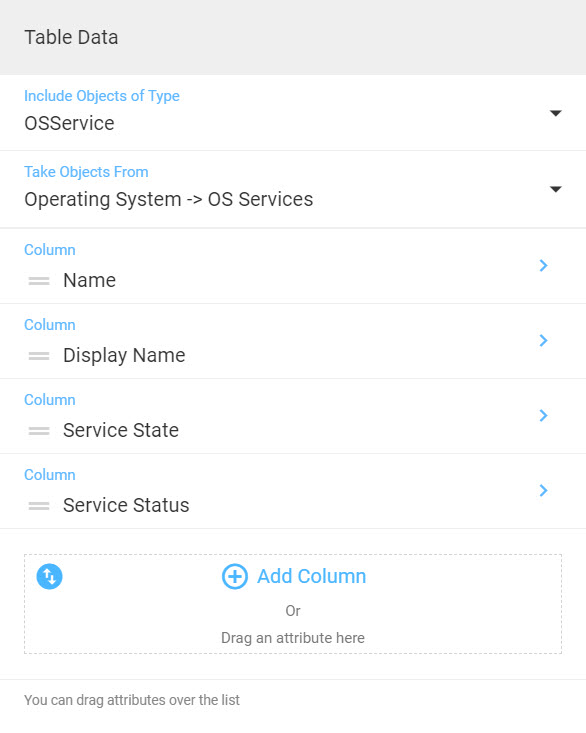Screen dimensions: 586x733
Task: Click the Drag an attribute here drop area
Action: (x=293, y=604)
